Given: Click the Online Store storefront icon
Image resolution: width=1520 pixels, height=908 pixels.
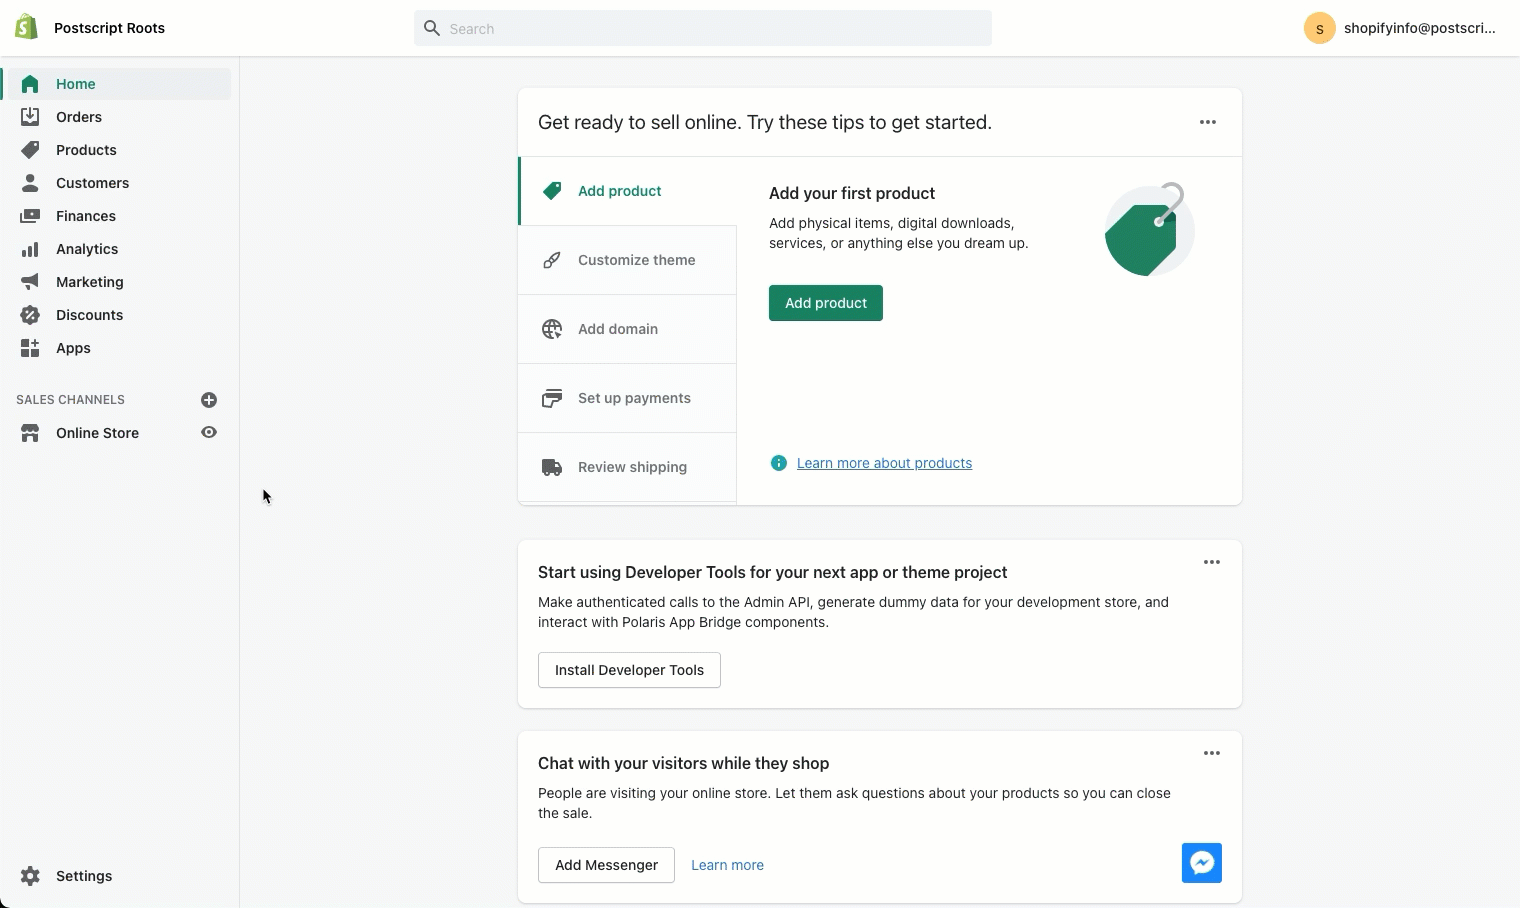Looking at the screenshot, I should pyautogui.click(x=30, y=433).
